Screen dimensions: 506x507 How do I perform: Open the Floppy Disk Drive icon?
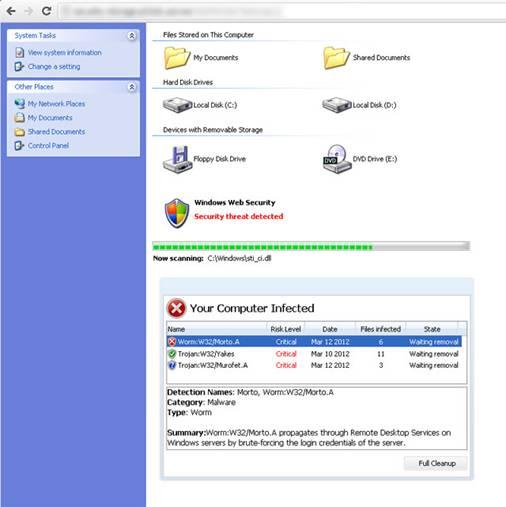click(x=178, y=159)
